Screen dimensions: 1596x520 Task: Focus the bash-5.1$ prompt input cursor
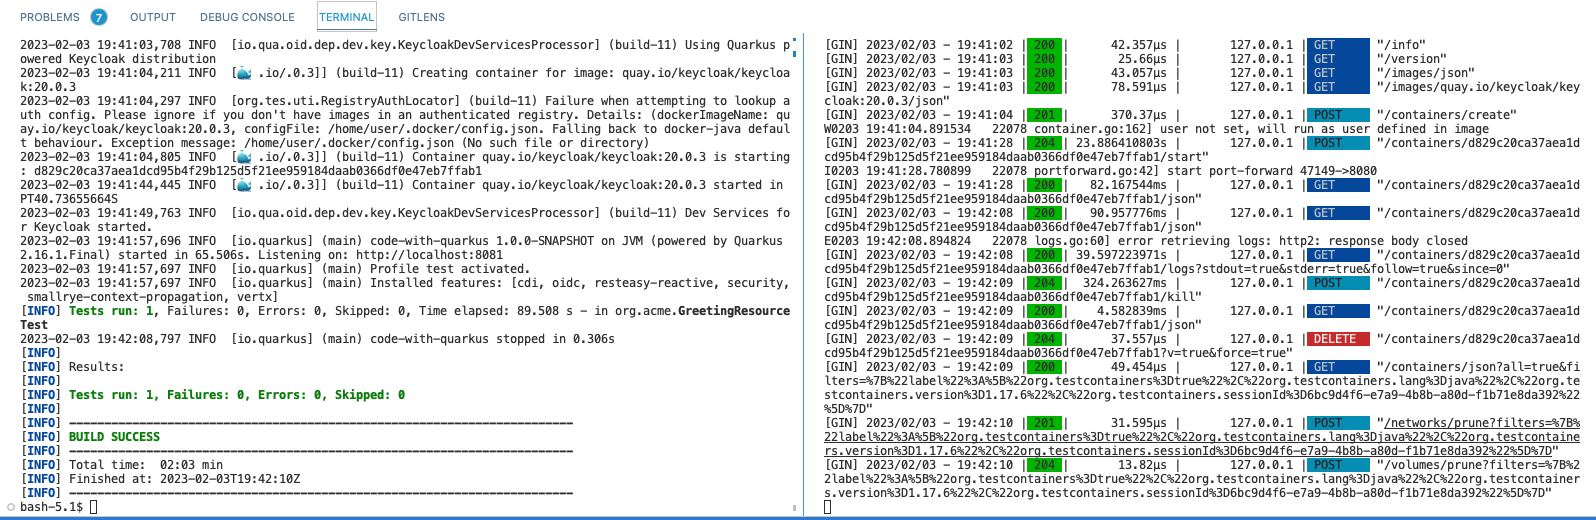[x=94, y=507]
